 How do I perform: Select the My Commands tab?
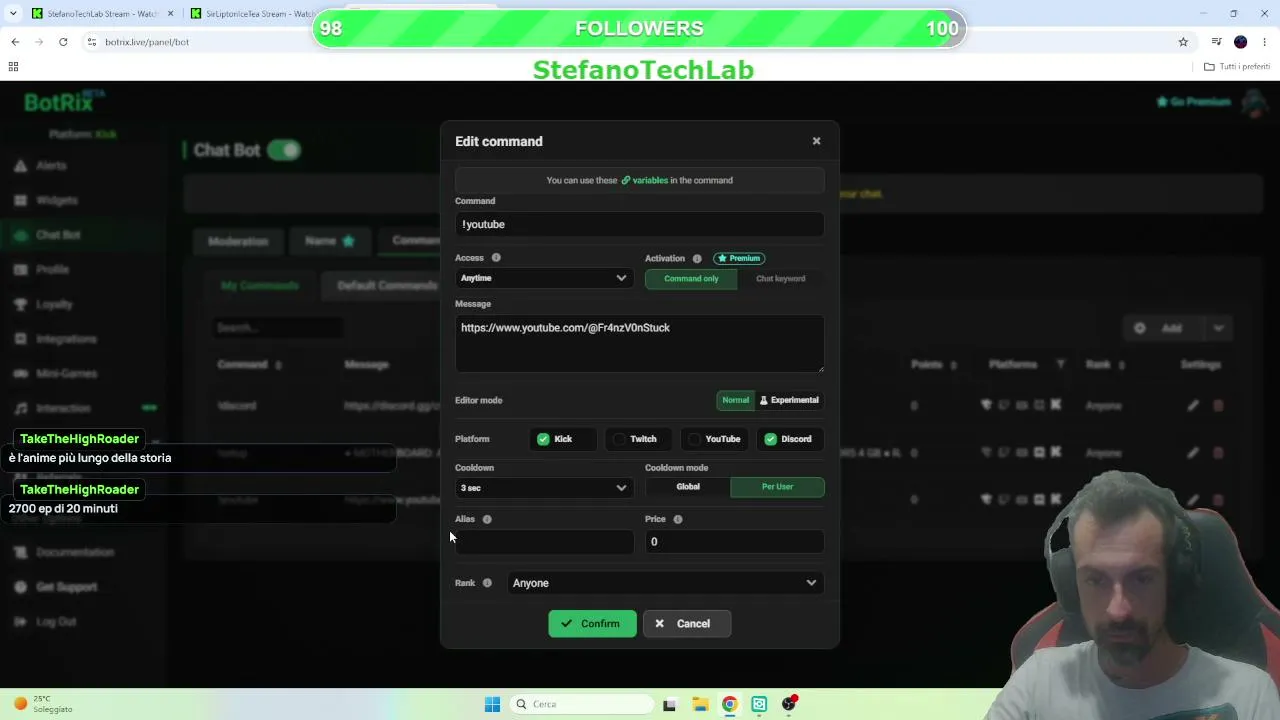[x=260, y=285]
